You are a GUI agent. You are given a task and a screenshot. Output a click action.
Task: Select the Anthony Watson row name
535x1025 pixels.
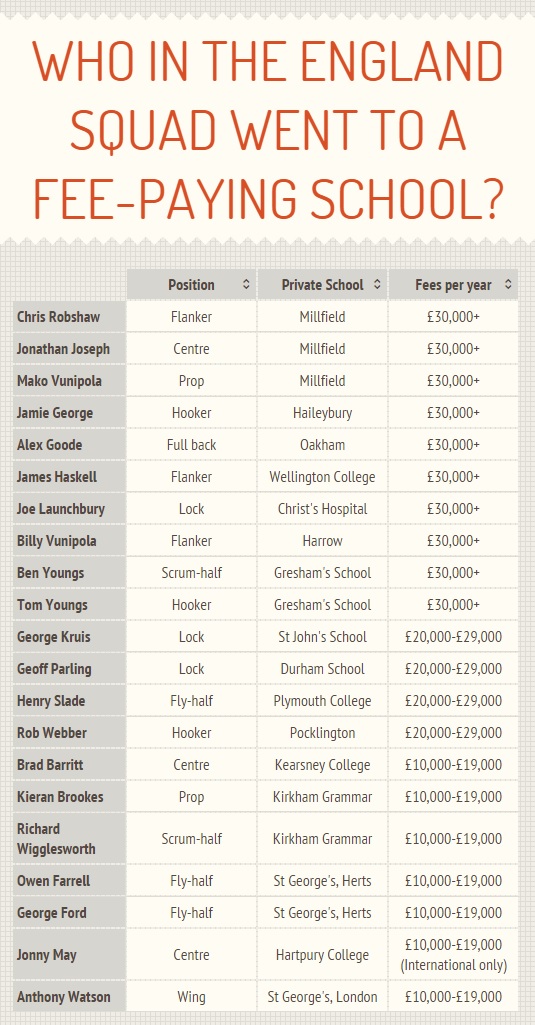tap(69, 998)
